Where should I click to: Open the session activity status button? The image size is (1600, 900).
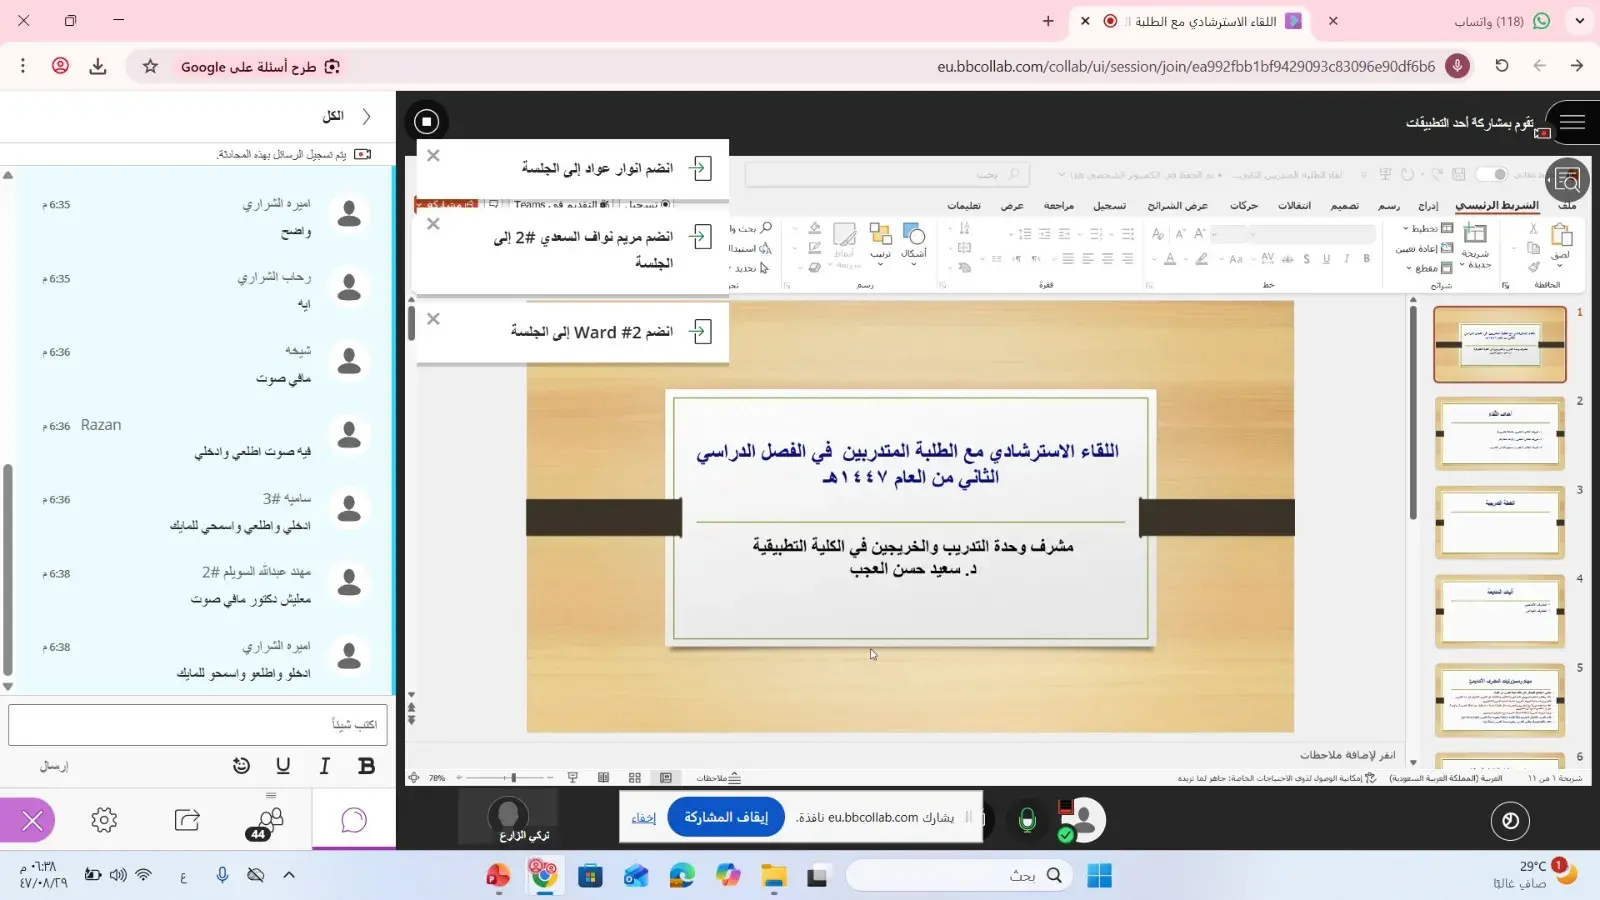1510,821
